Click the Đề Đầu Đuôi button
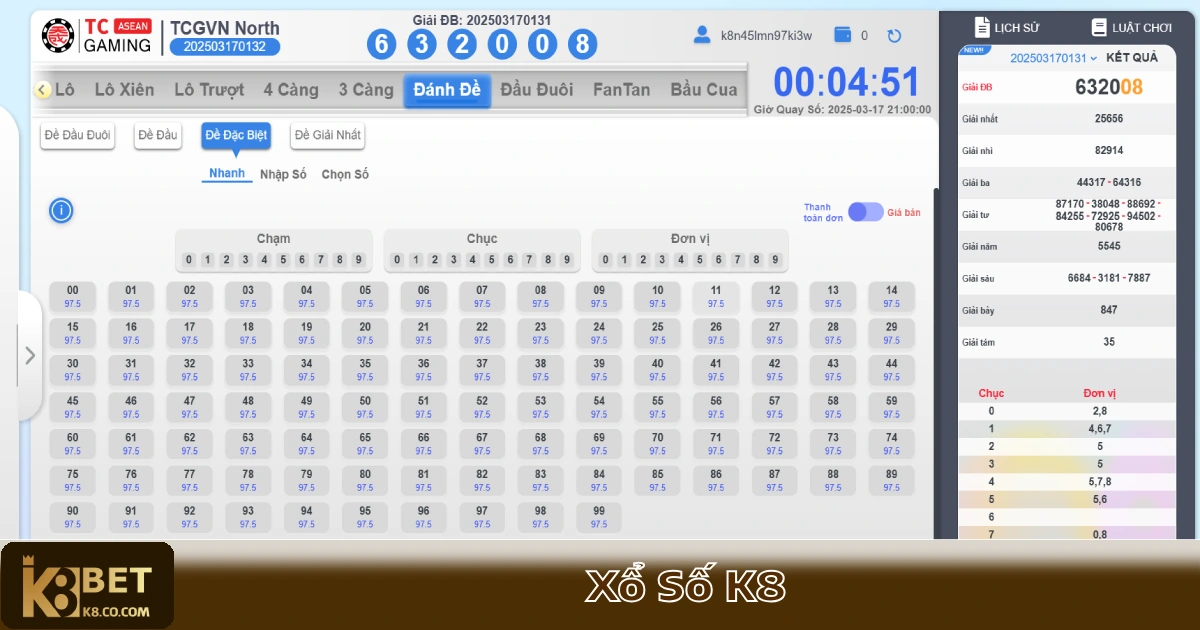 point(77,136)
